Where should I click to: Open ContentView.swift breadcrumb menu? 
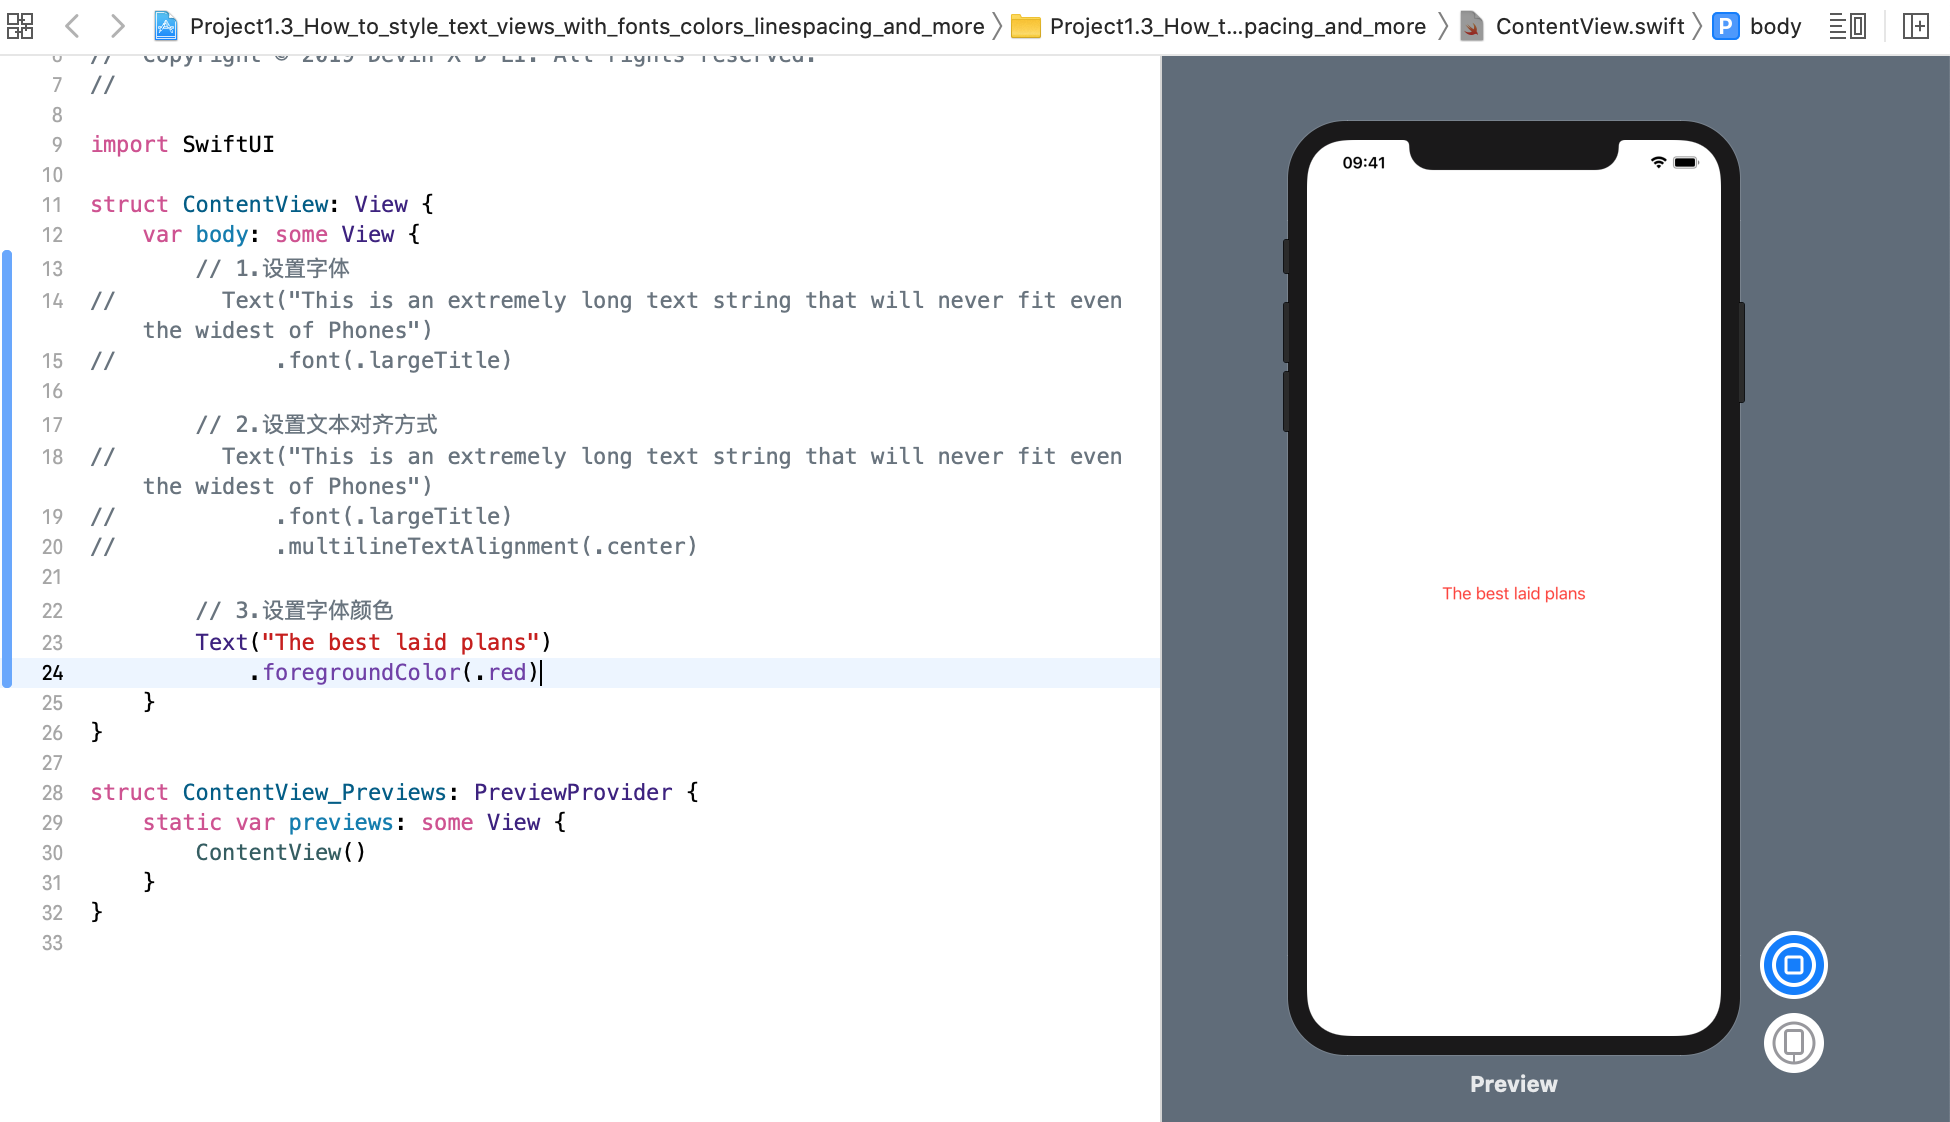(1590, 26)
